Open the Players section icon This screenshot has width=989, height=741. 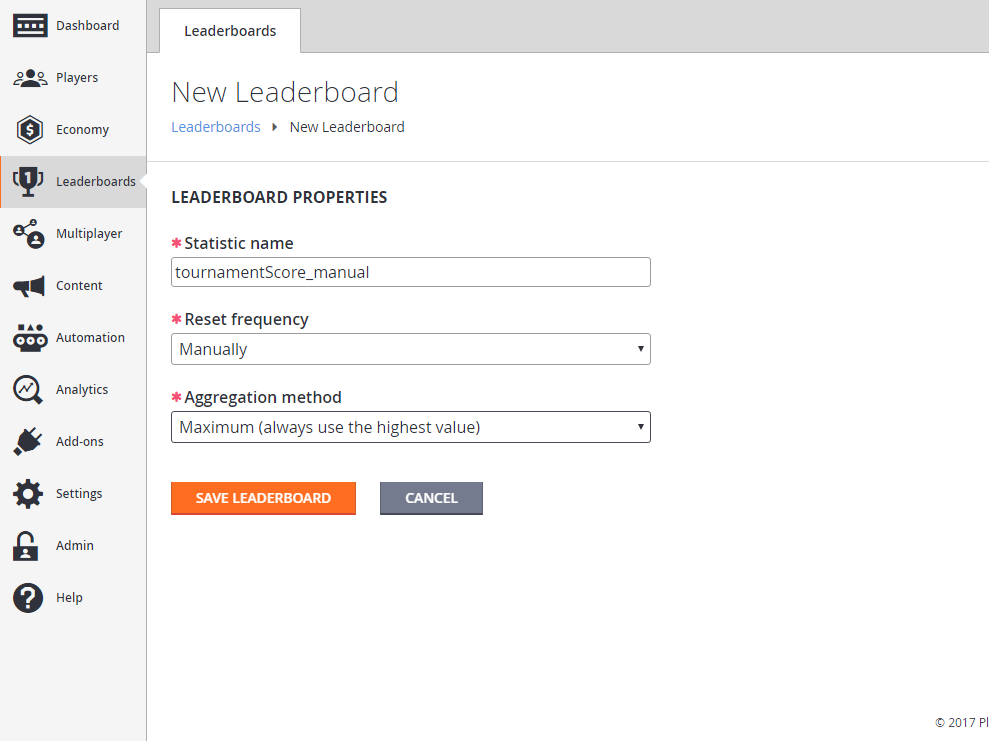click(x=29, y=77)
